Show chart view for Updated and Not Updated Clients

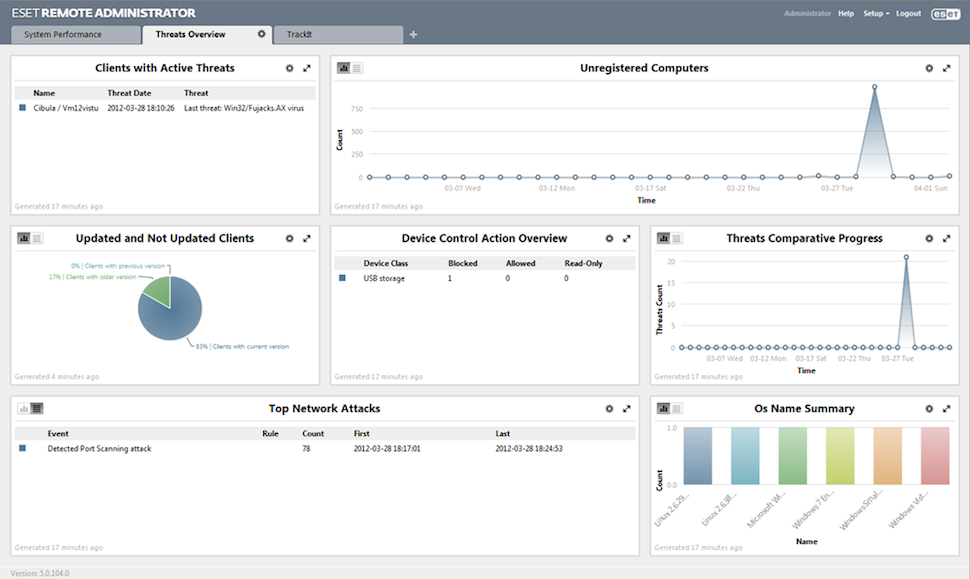click(24, 238)
